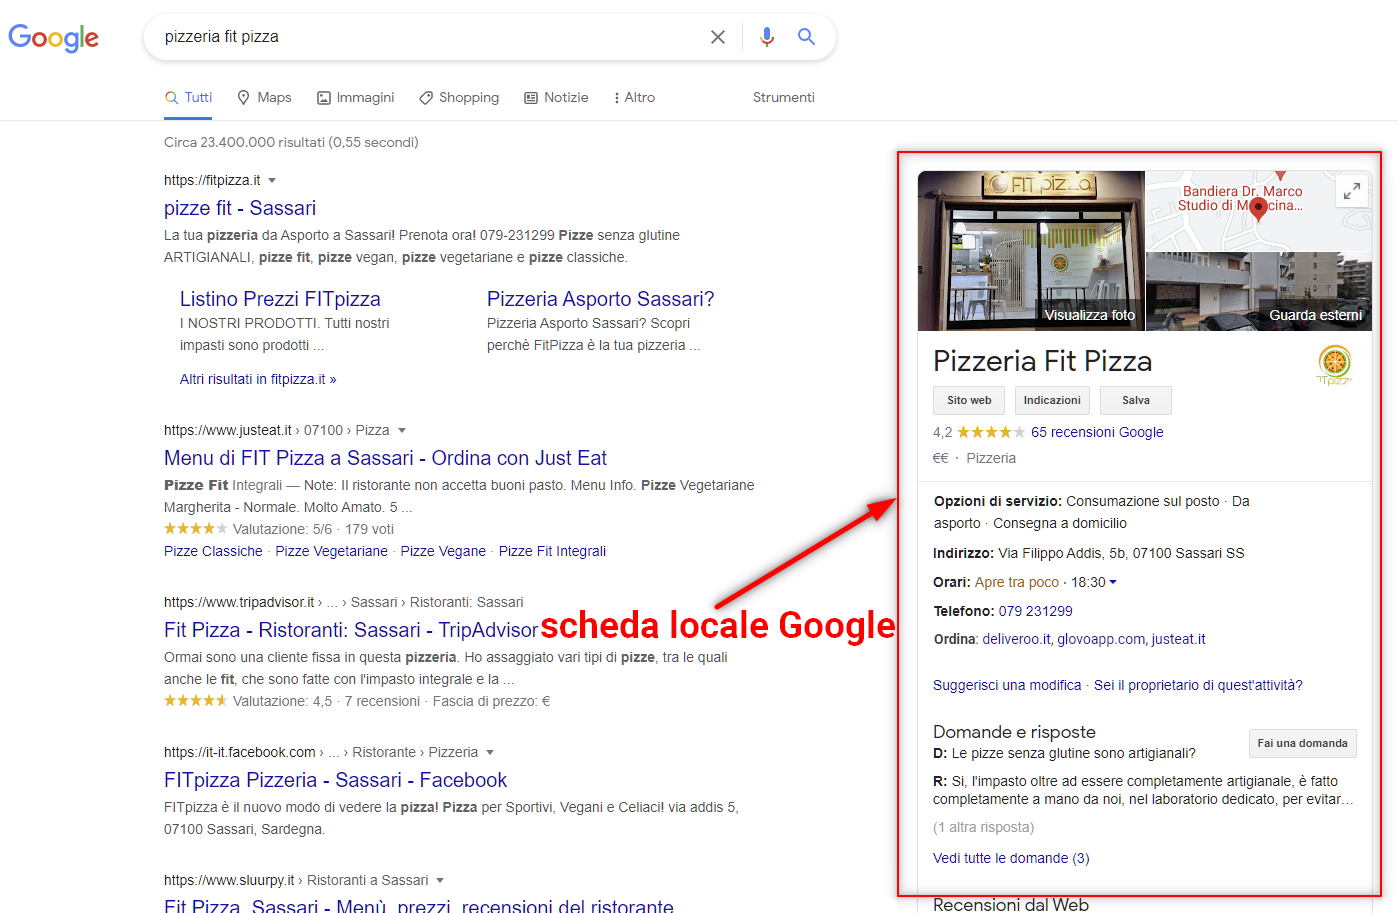Open the 65 recensioni Google link
Screen dimensions: 1398x913
pos(1097,432)
